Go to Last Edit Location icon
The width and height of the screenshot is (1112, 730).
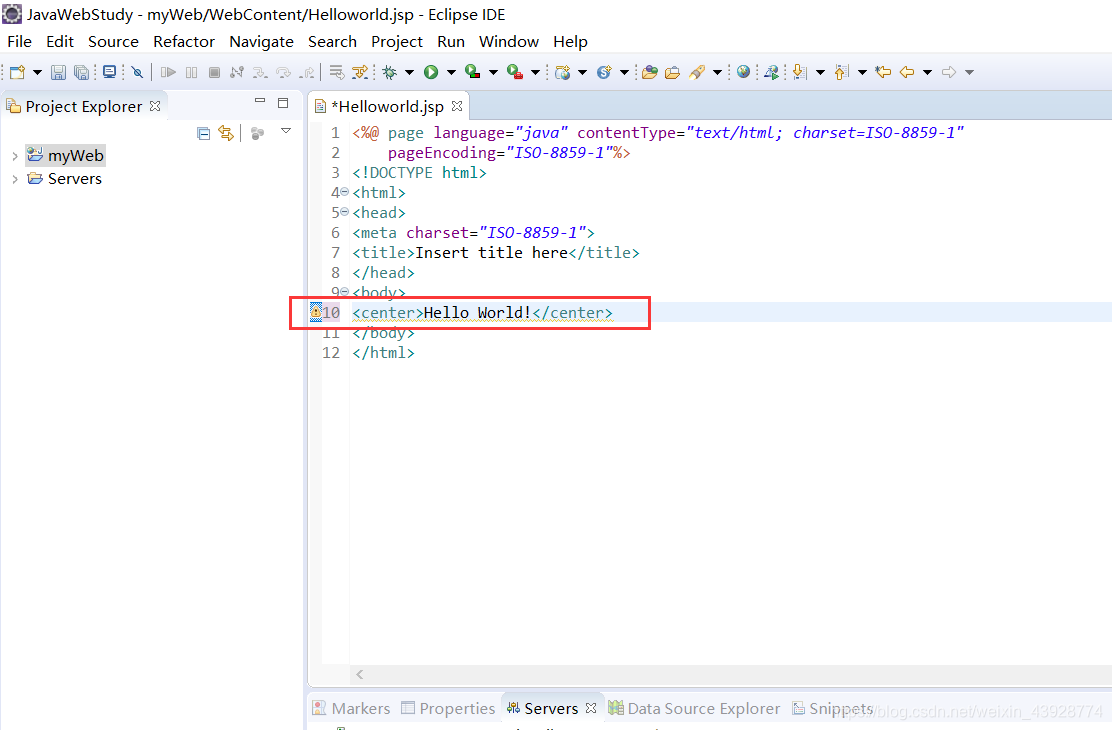coord(883,72)
